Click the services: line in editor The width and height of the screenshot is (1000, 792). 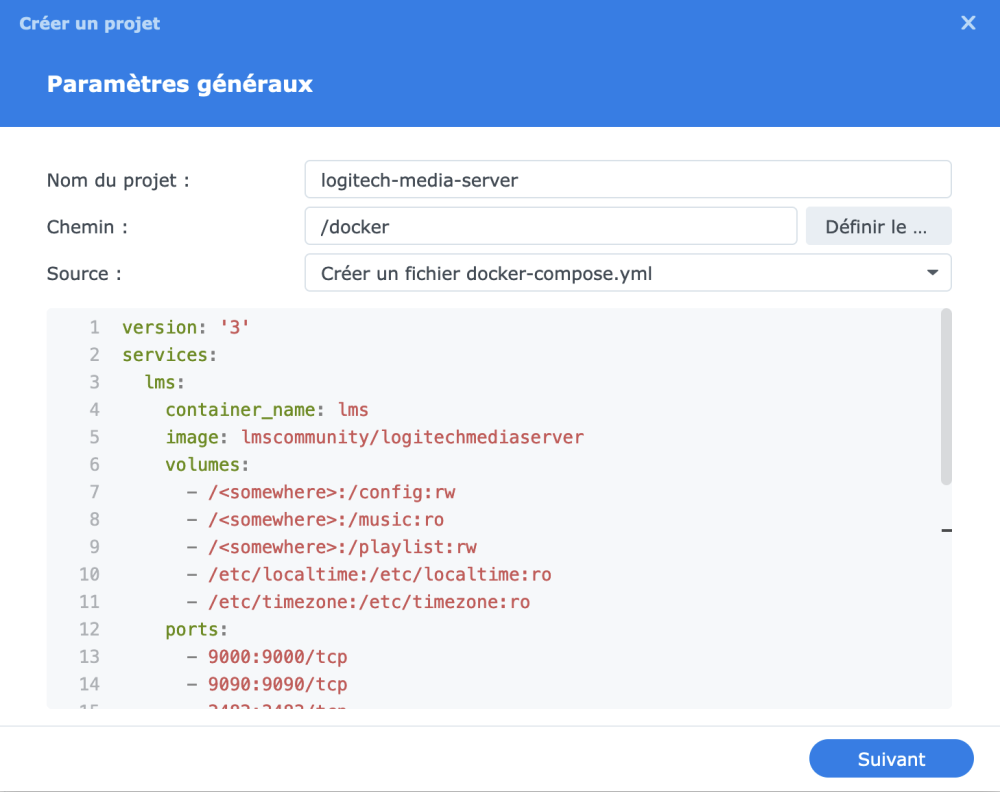pos(169,355)
